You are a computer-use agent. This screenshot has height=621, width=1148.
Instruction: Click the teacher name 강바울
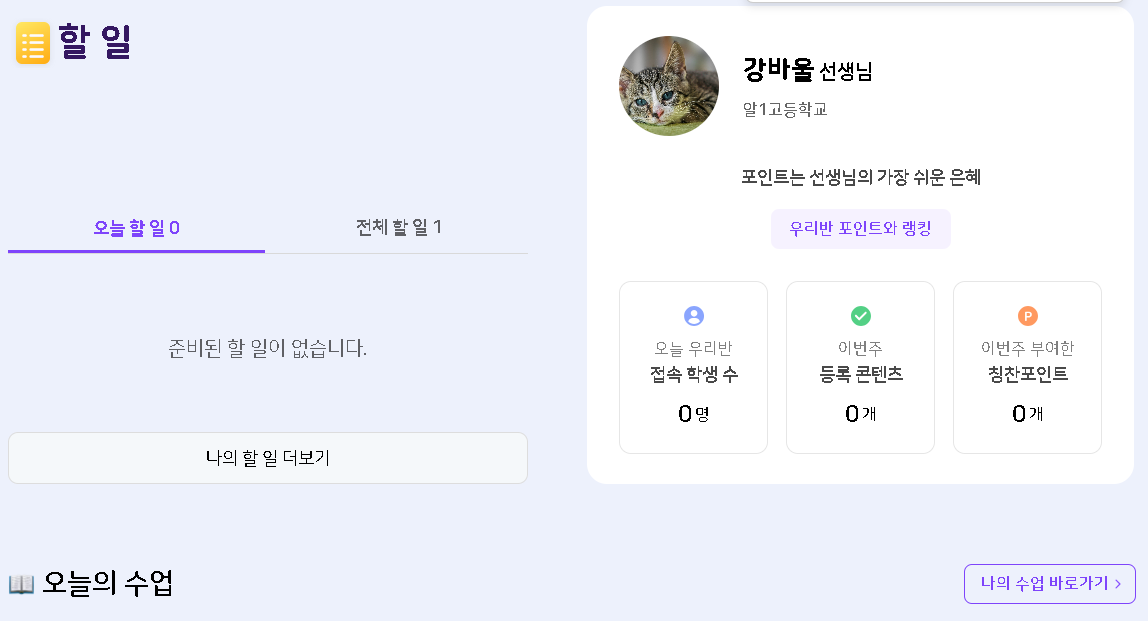[x=778, y=70]
